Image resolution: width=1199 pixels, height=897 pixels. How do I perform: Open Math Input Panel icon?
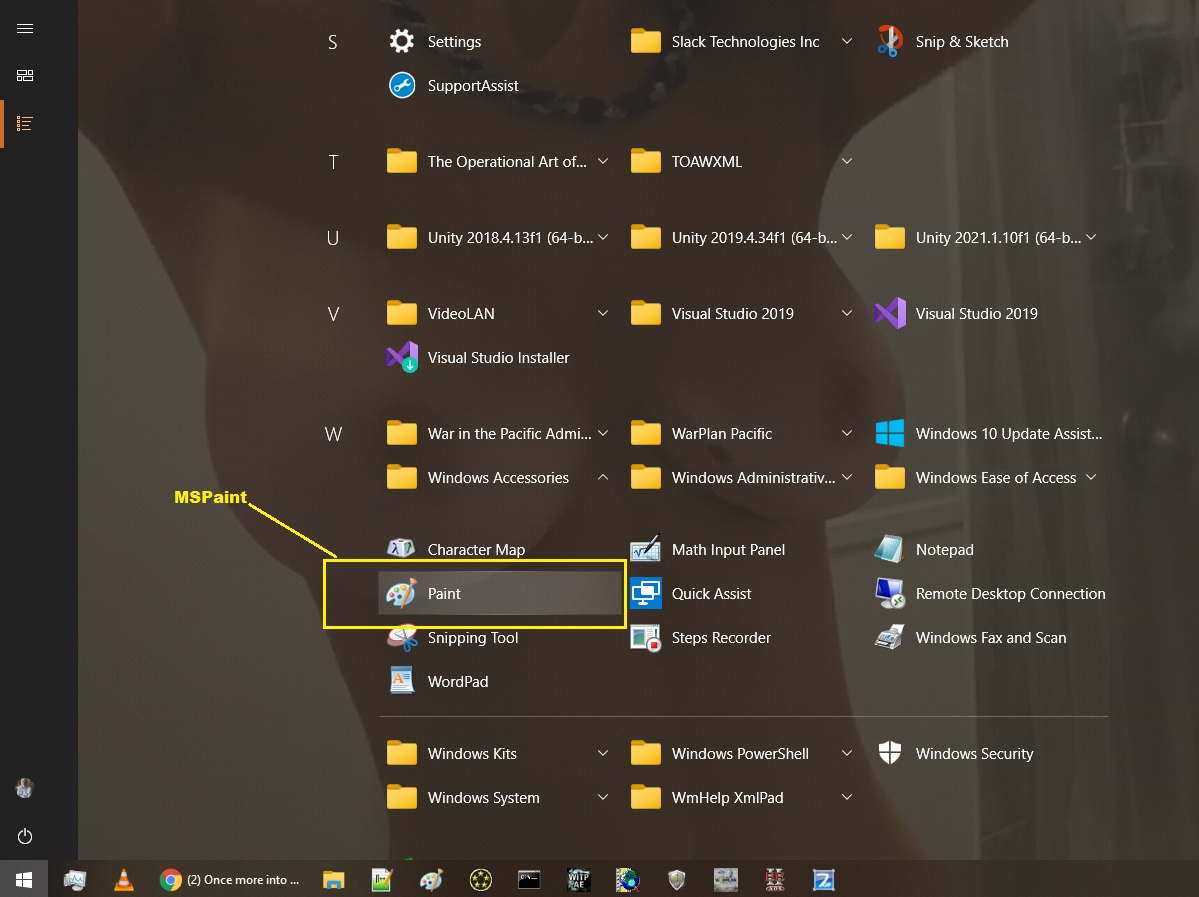click(x=645, y=548)
